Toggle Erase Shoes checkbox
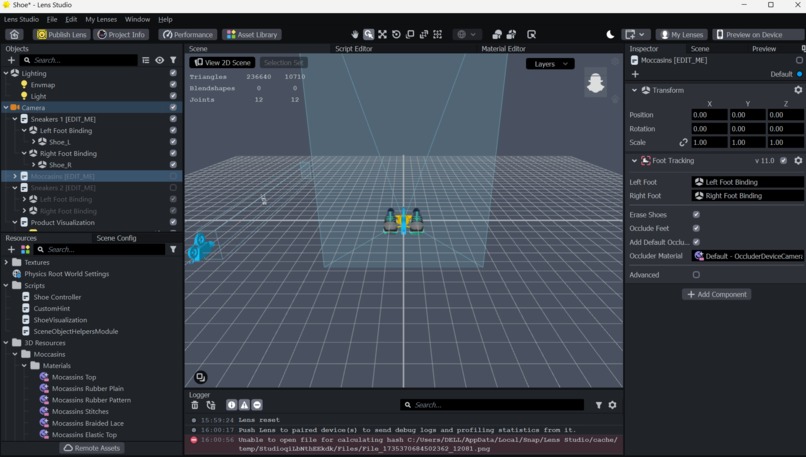Viewport: 806px width, 457px height. pos(696,214)
